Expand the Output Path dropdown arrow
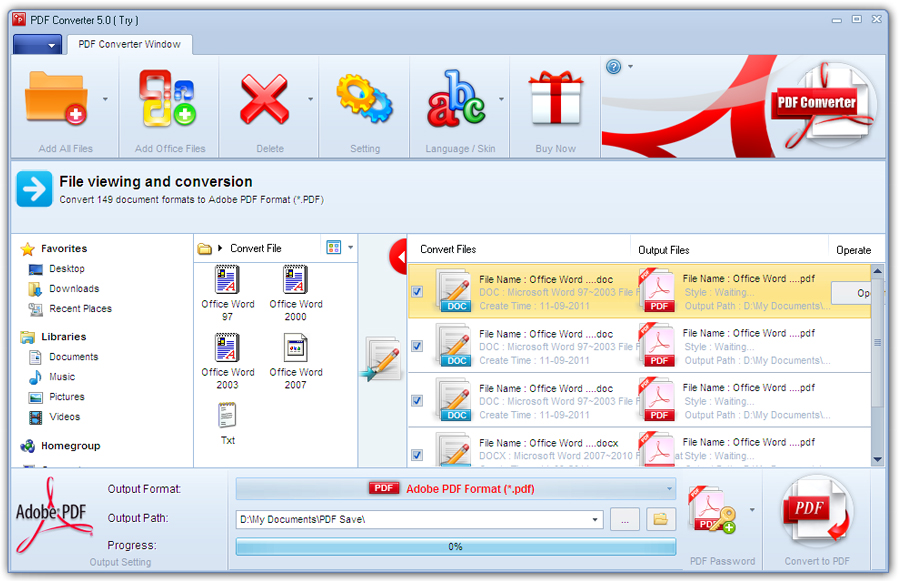The height and width of the screenshot is (581, 900). click(x=595, y=520)
